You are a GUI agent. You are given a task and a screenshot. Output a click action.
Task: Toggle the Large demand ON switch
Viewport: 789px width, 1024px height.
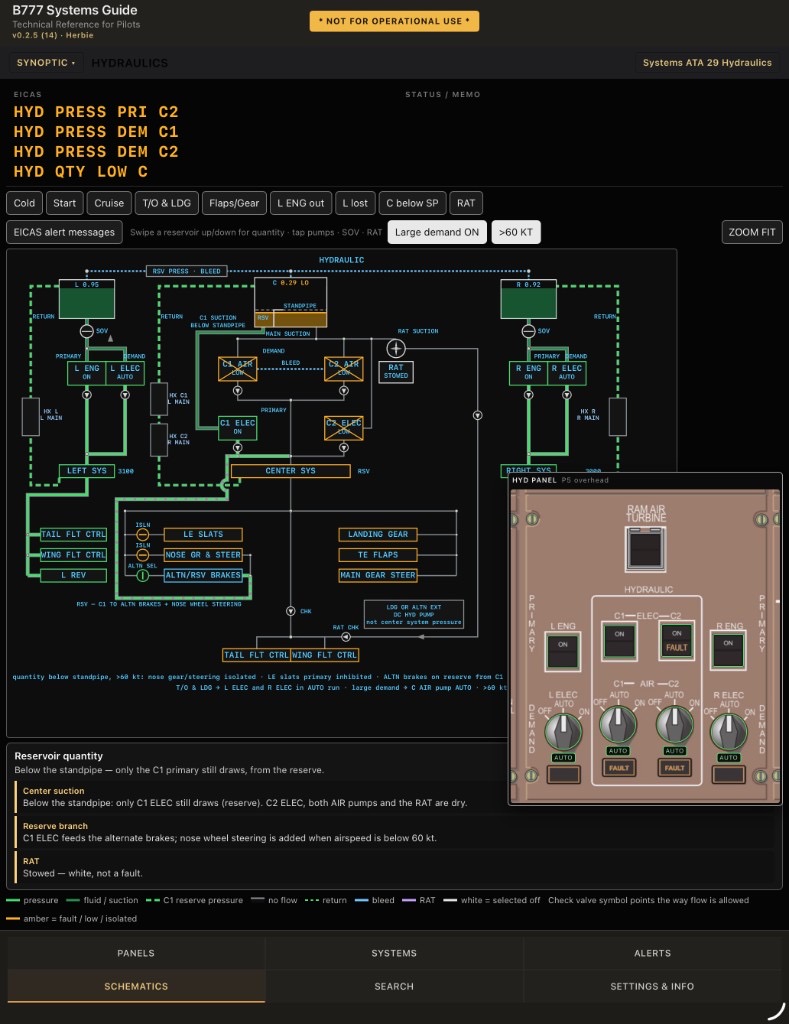(437, 232)
